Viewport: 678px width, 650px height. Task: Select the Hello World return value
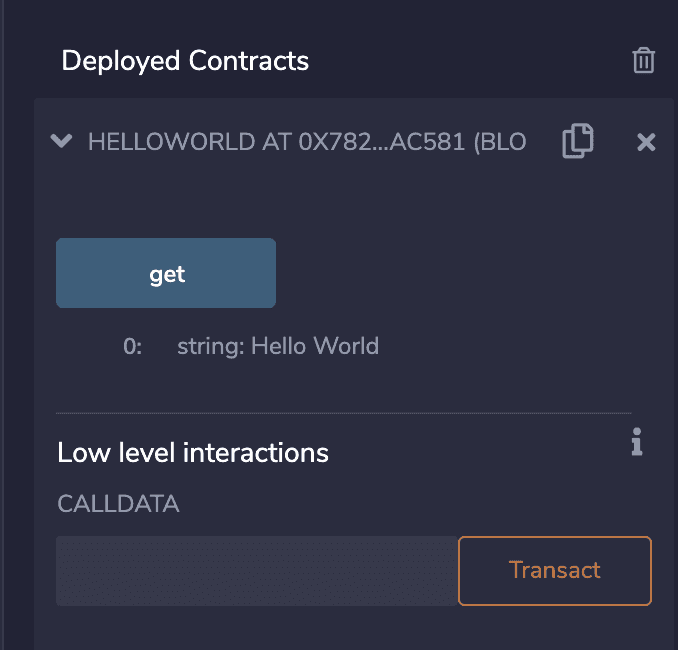coord(315,347)
